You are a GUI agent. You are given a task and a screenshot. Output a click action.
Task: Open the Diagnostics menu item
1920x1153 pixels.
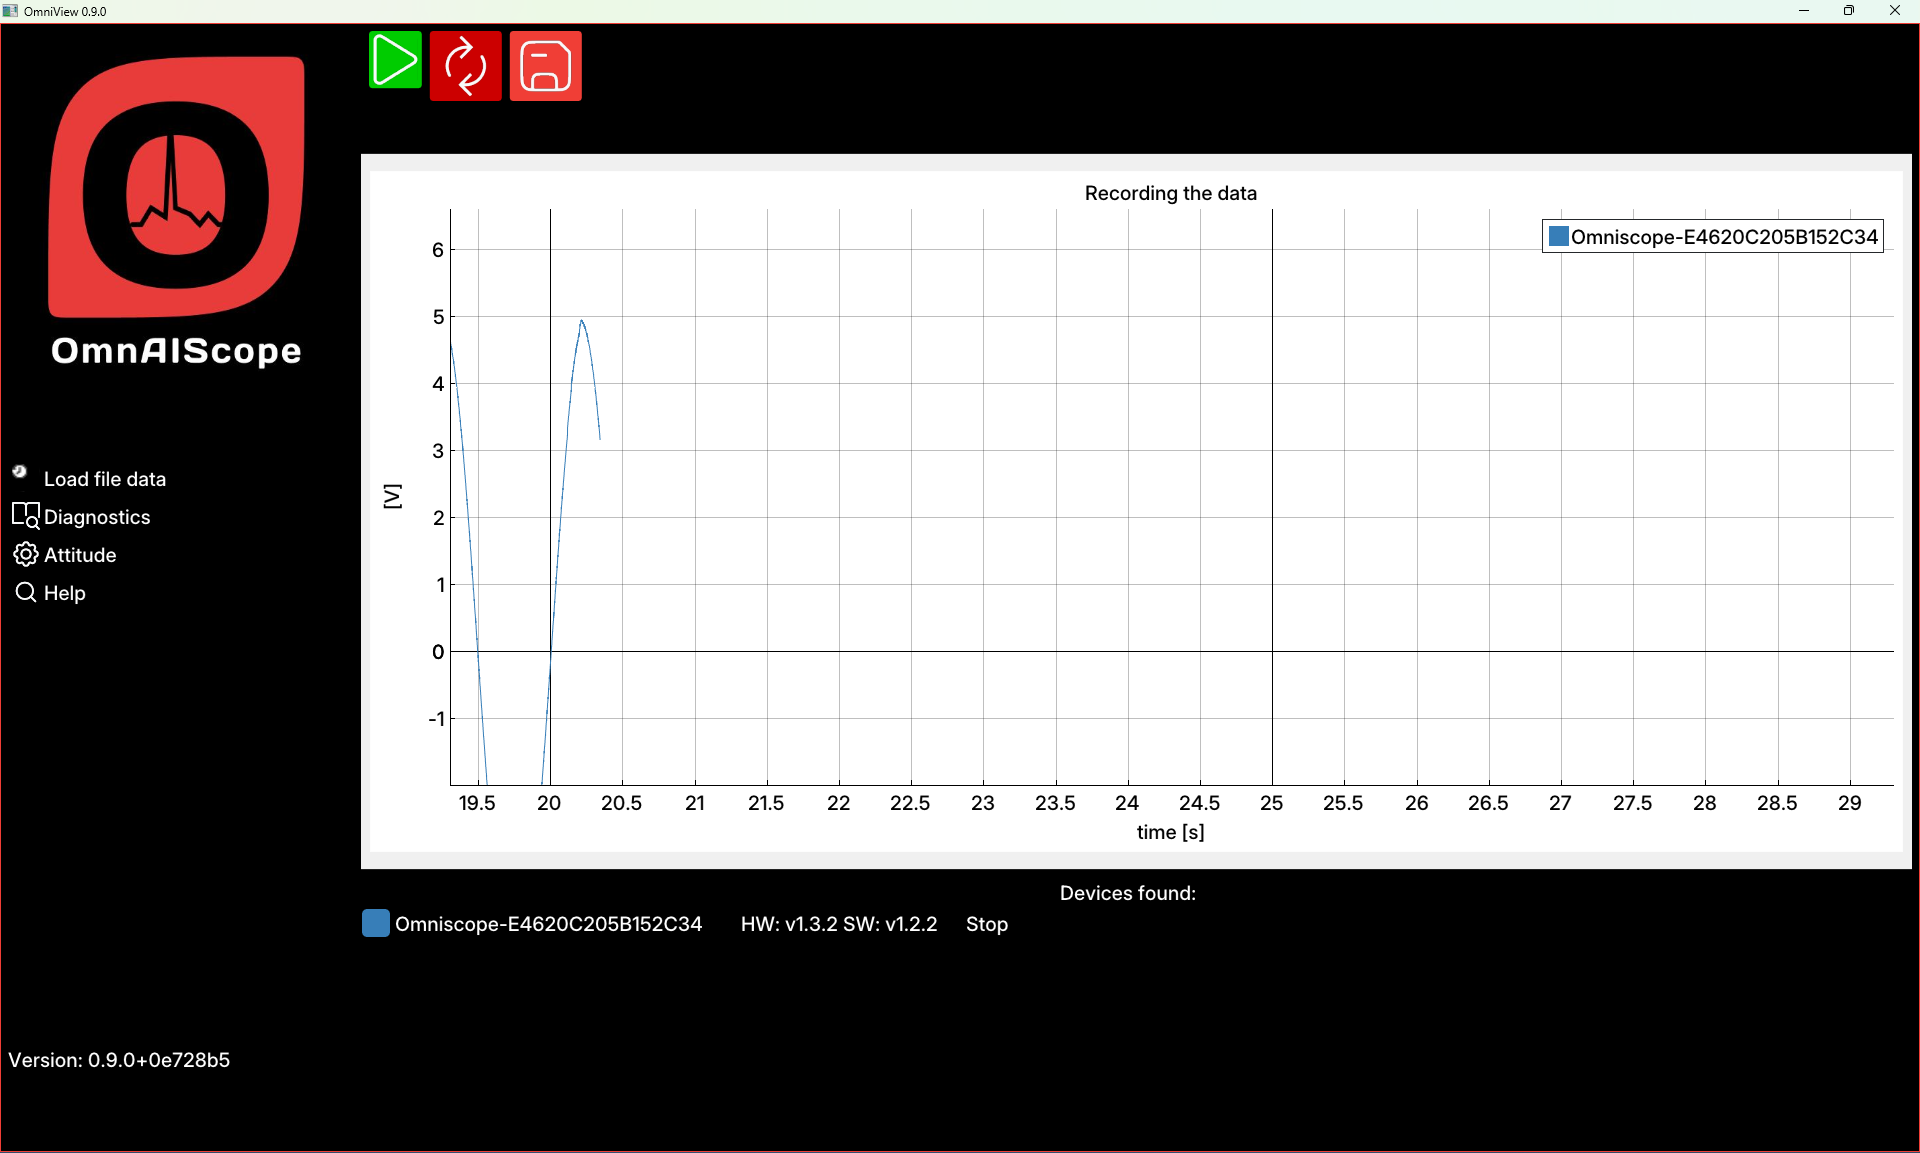pyautogui.click(x=97, y=517)
